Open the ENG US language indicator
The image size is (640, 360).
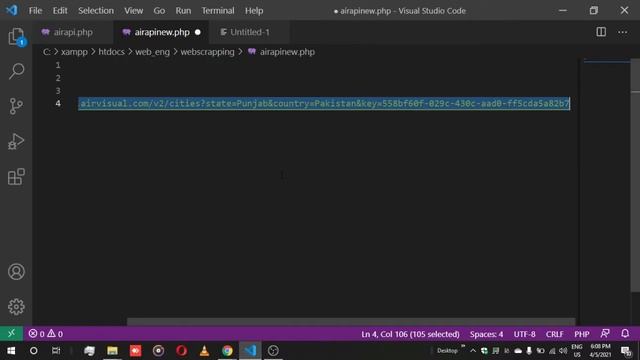pos(577,351)
